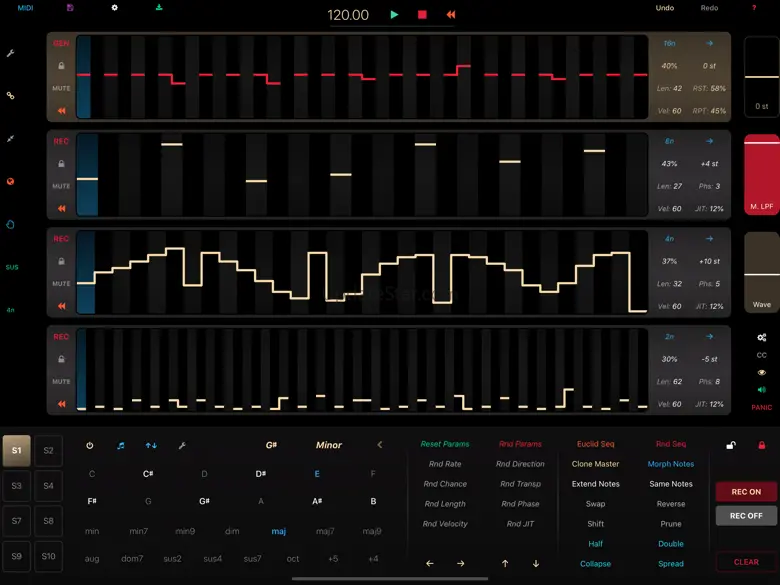Select the S2 snapshot slot
The height and width of the screenshot is (585, 780).
(48, 451)
